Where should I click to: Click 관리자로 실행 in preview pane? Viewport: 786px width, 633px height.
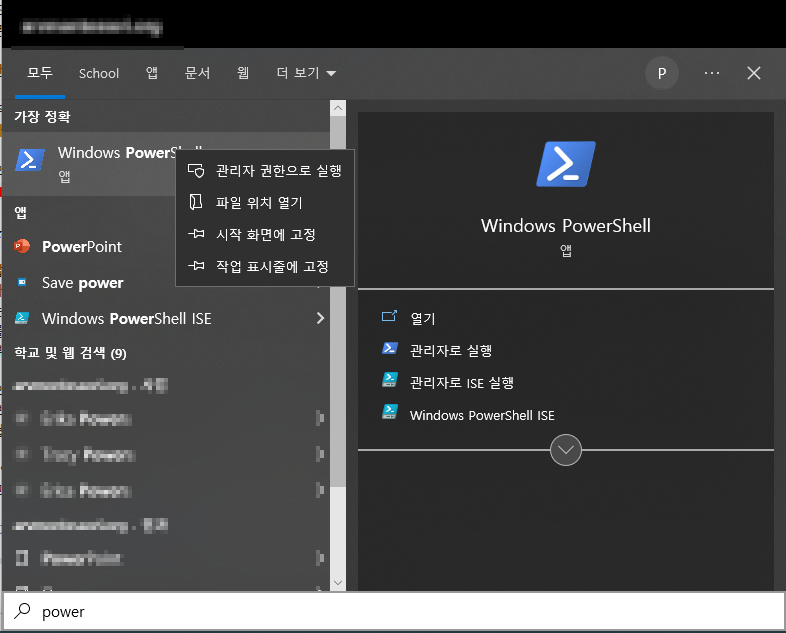(451, 350)
